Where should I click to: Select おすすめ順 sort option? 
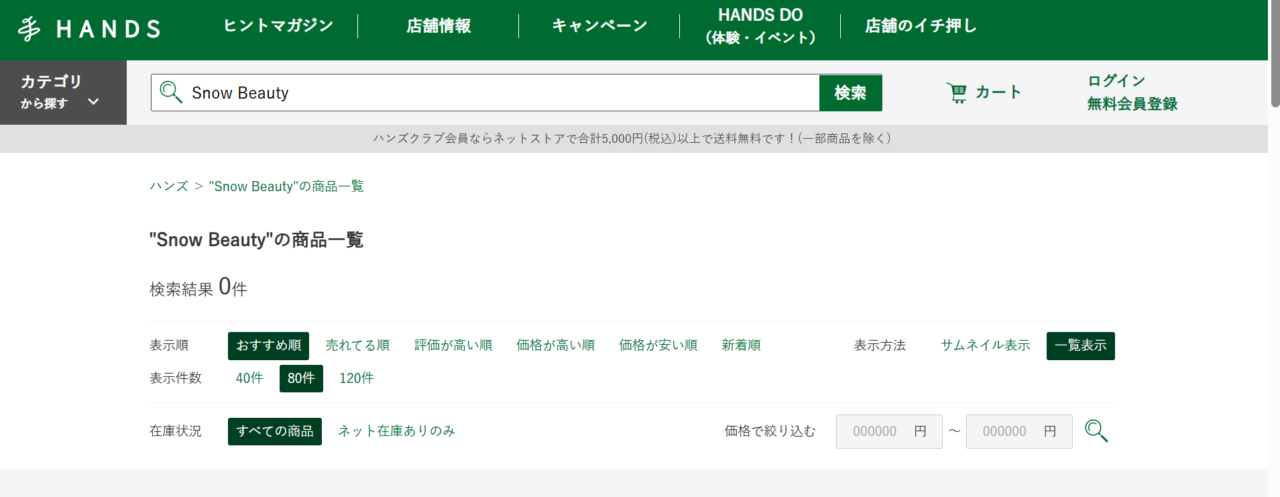coord(269,346)
